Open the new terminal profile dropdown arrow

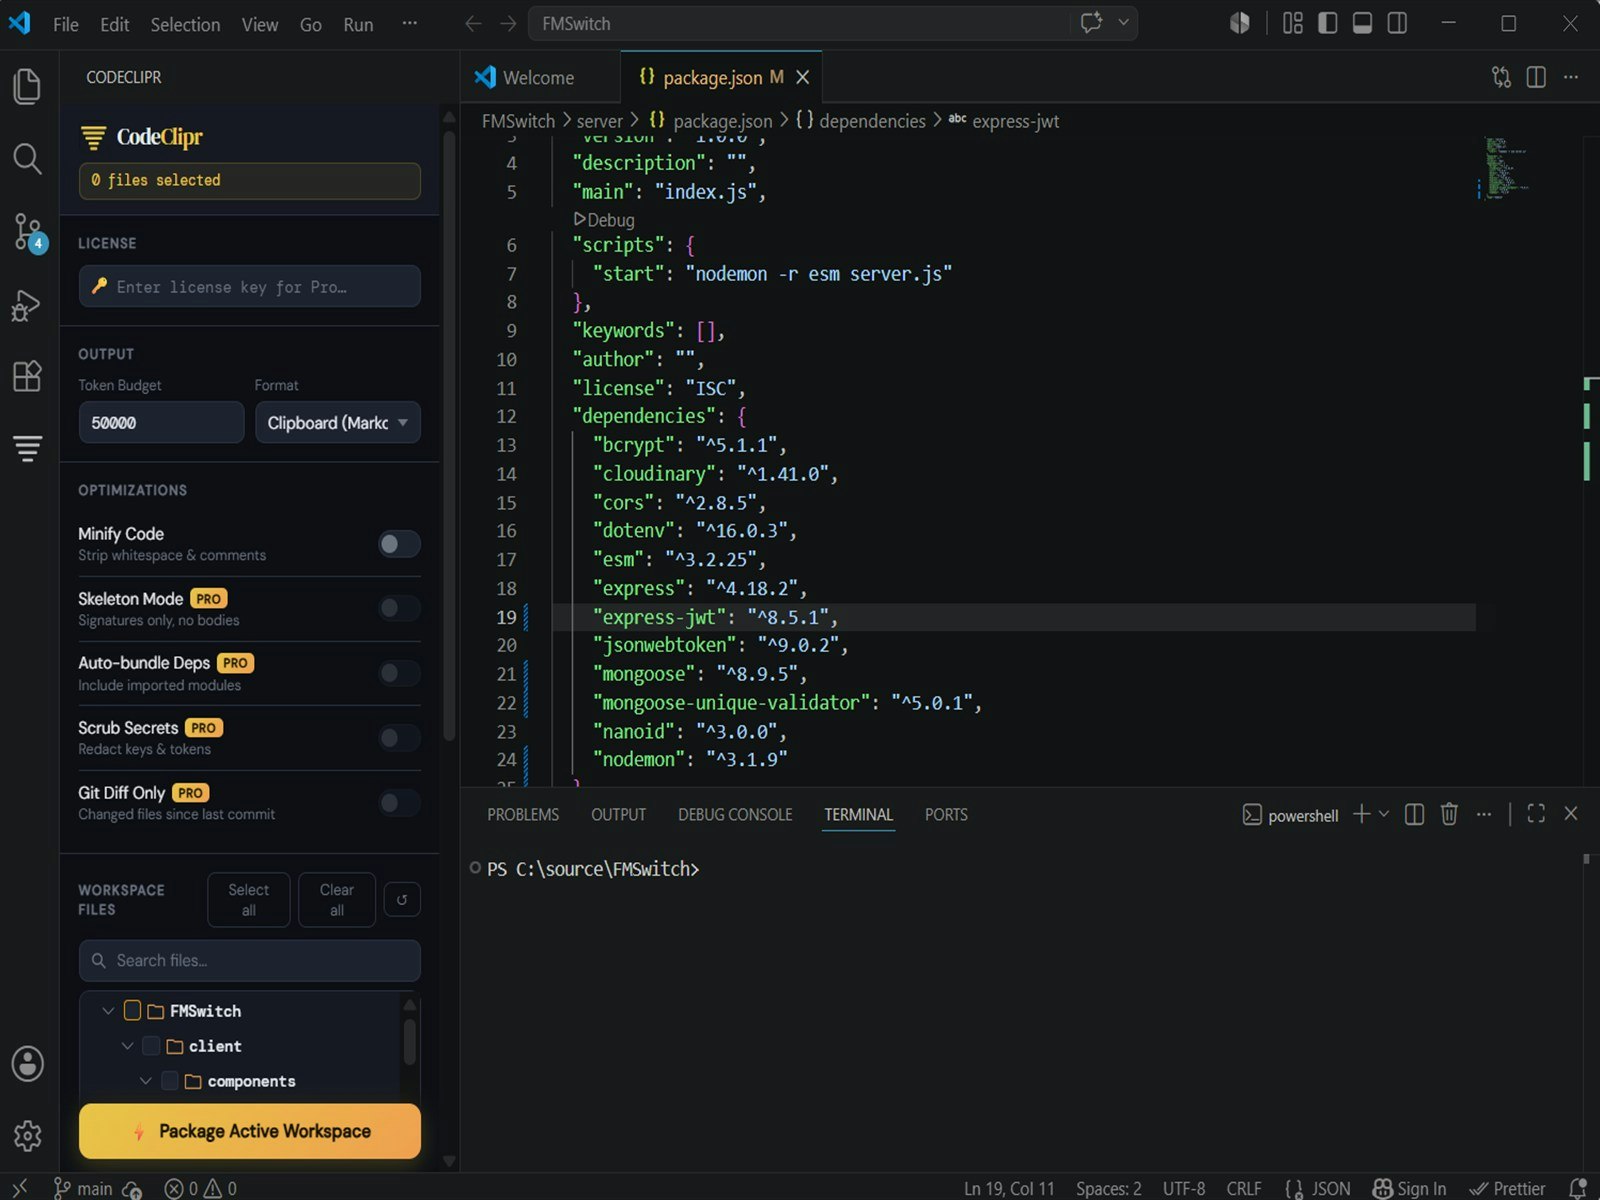(x=1384, y=814)
